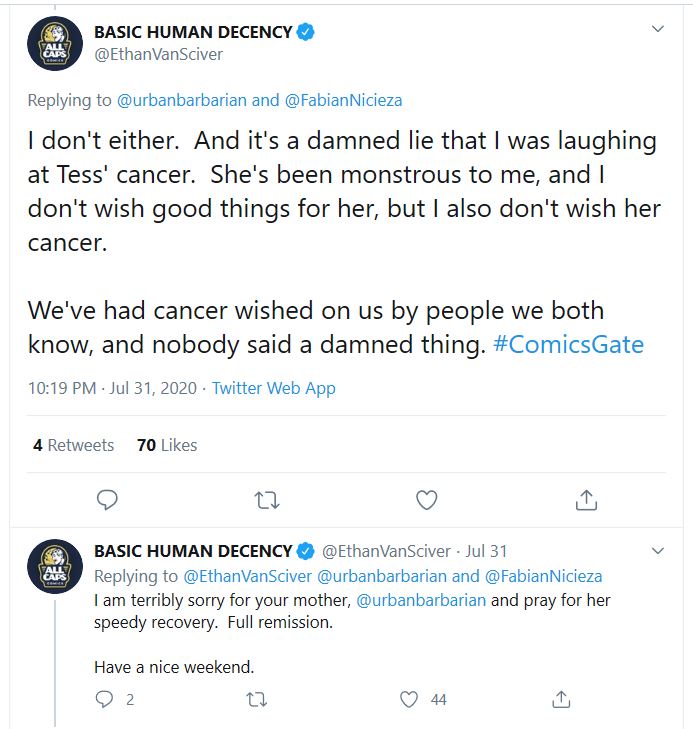Viewport: 693px width, 729px height.
Task: Open @urbanbarbarian mention in the reply text
Action: point(421,600)
